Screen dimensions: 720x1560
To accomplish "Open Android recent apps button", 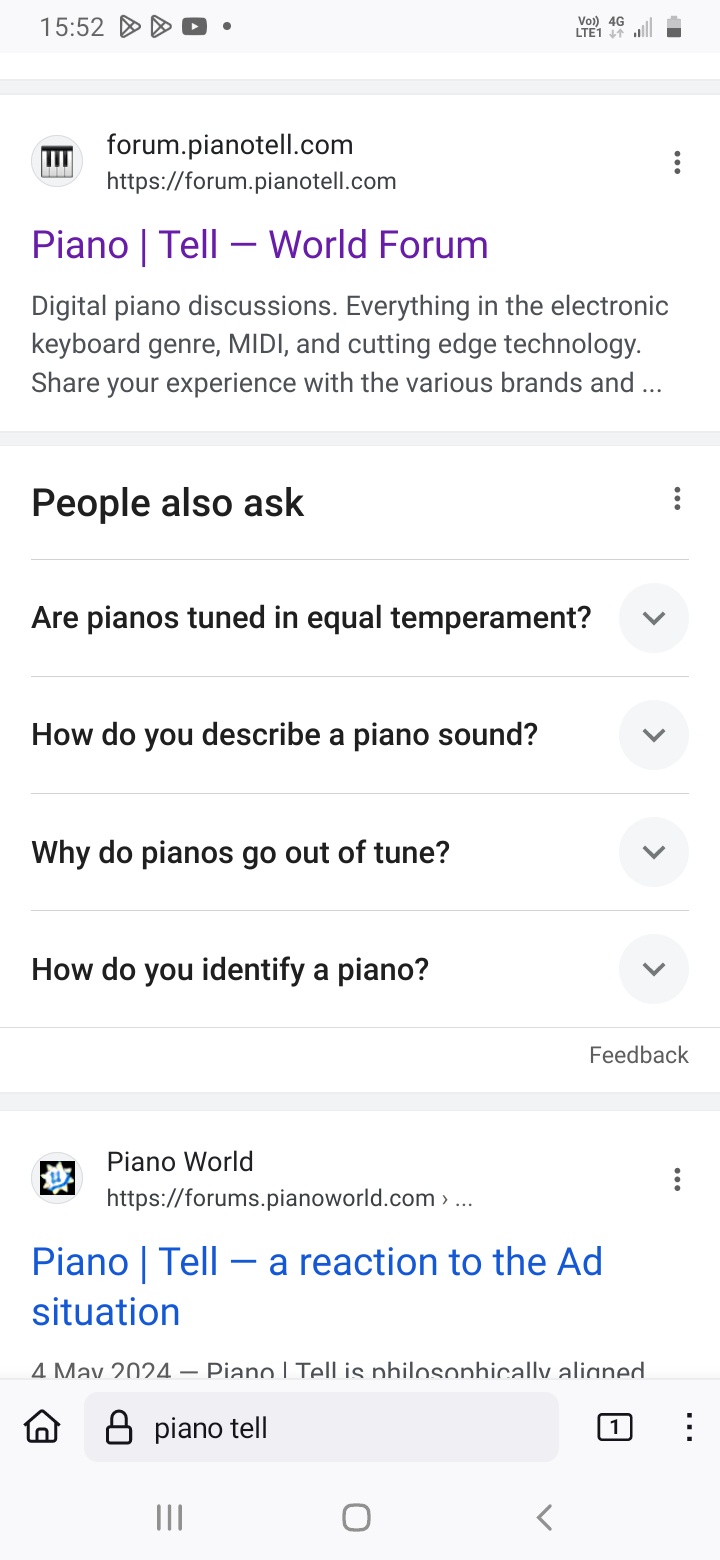I will [x=170, y=1518].
